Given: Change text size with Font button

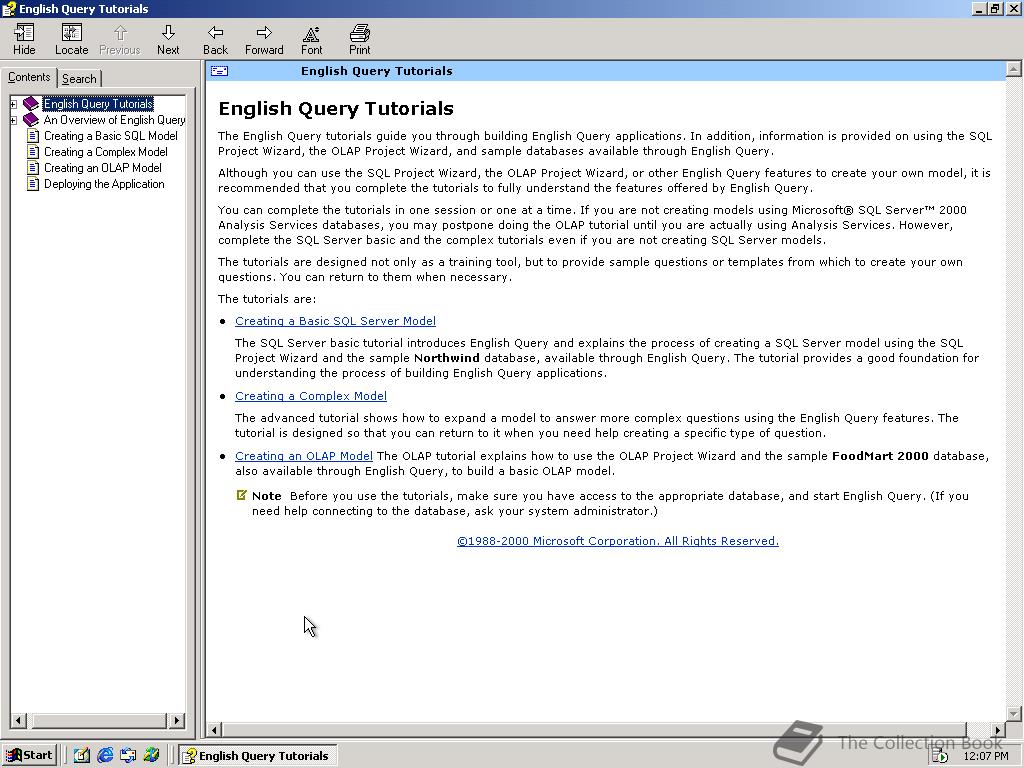Looking at the screenshot, I should pyautogui.click(x=312, y=39).
